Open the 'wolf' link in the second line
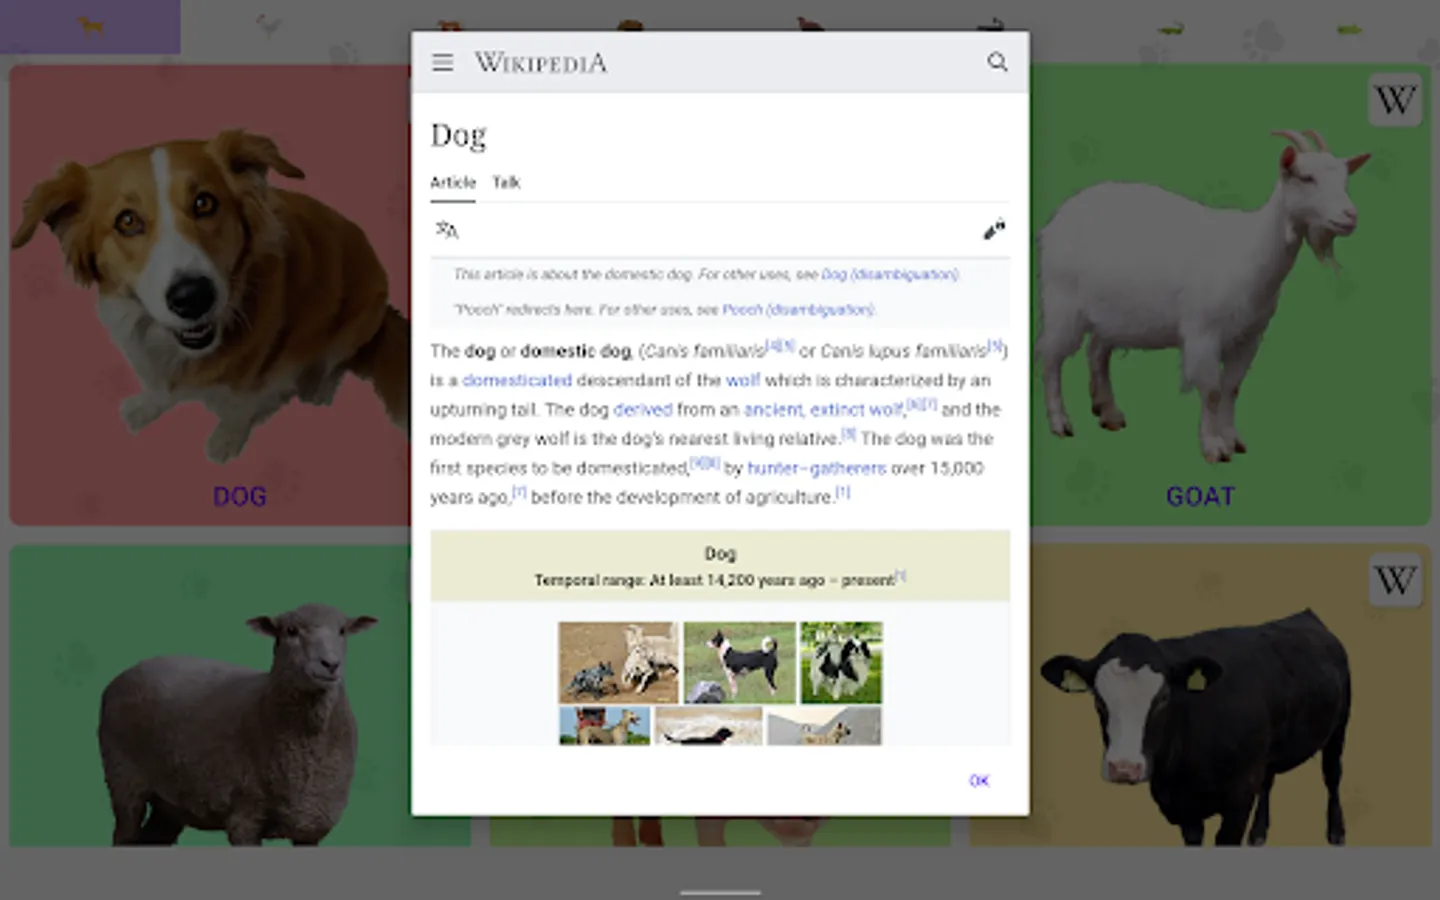Viewport: 1440px width, 900px height. click(x=743, y=380)
